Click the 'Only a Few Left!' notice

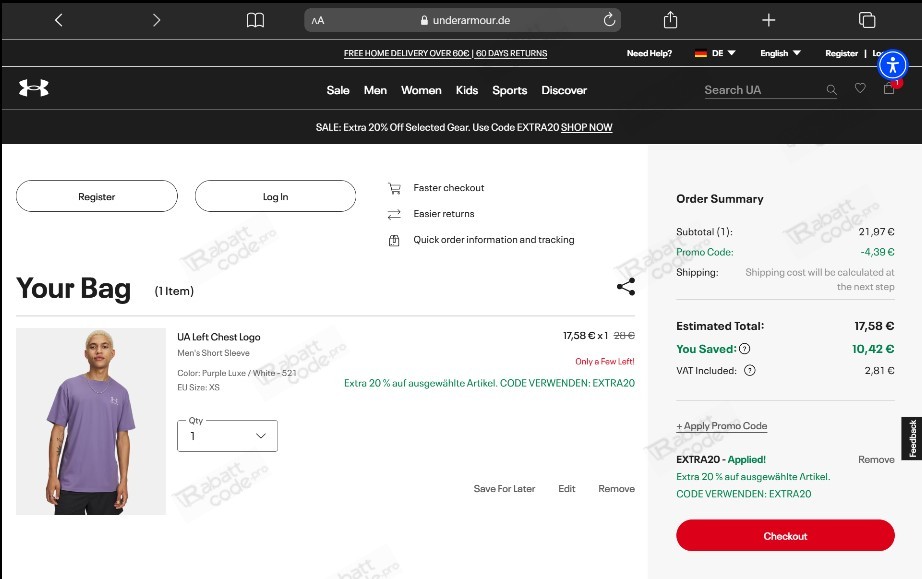tap(604, 362)
